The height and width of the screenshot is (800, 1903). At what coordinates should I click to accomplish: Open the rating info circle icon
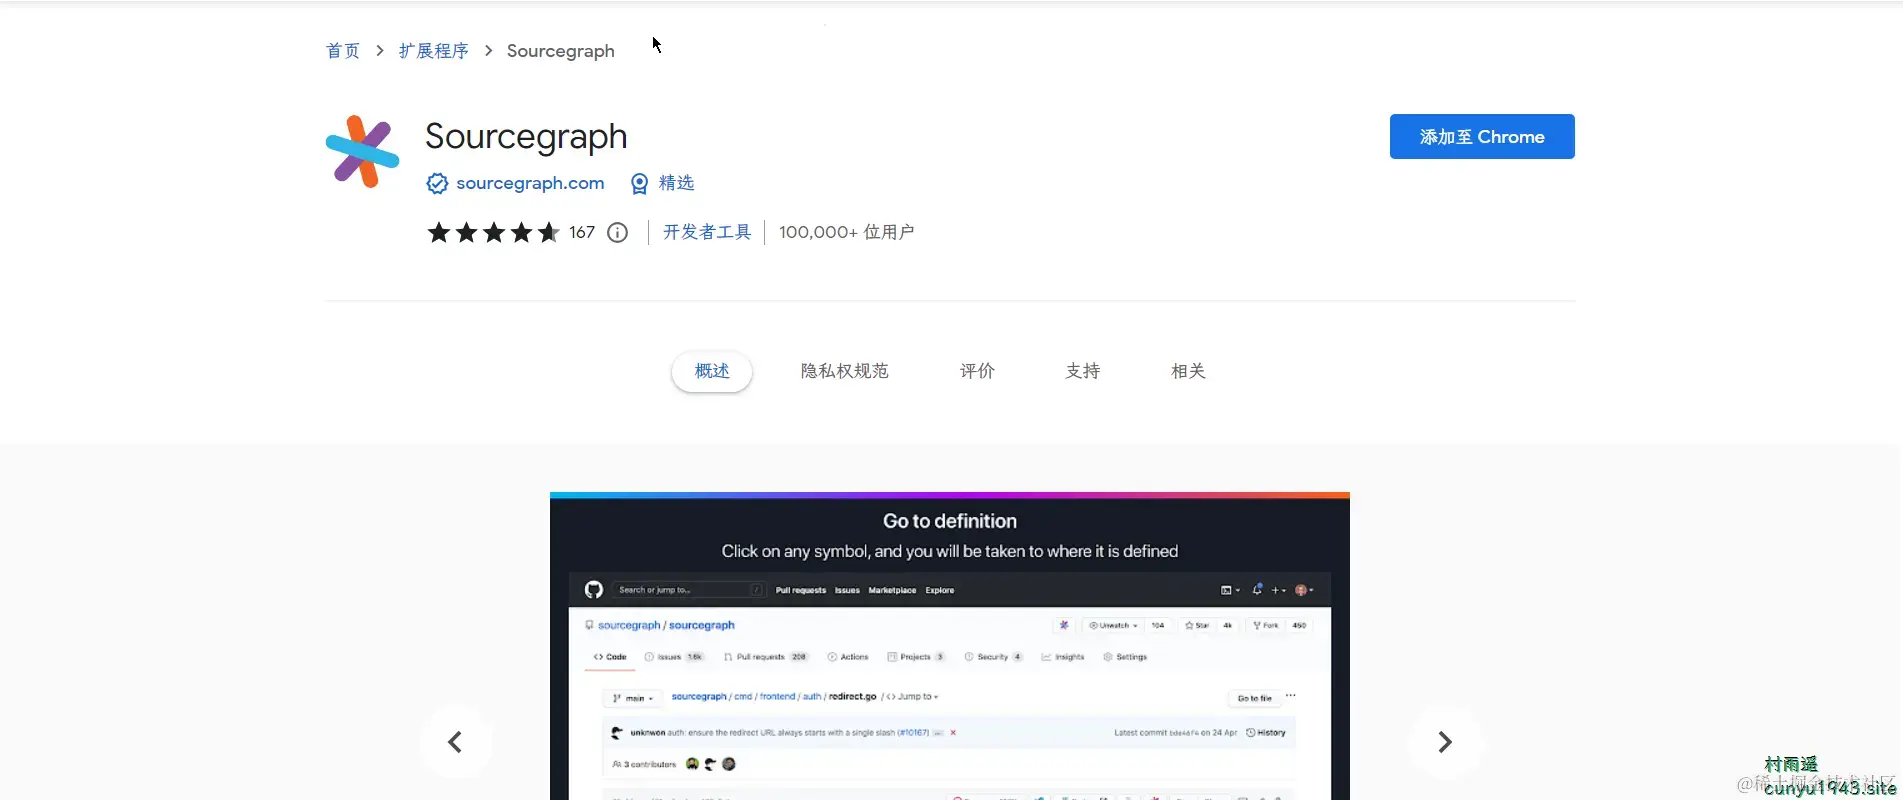coord(618,233)
